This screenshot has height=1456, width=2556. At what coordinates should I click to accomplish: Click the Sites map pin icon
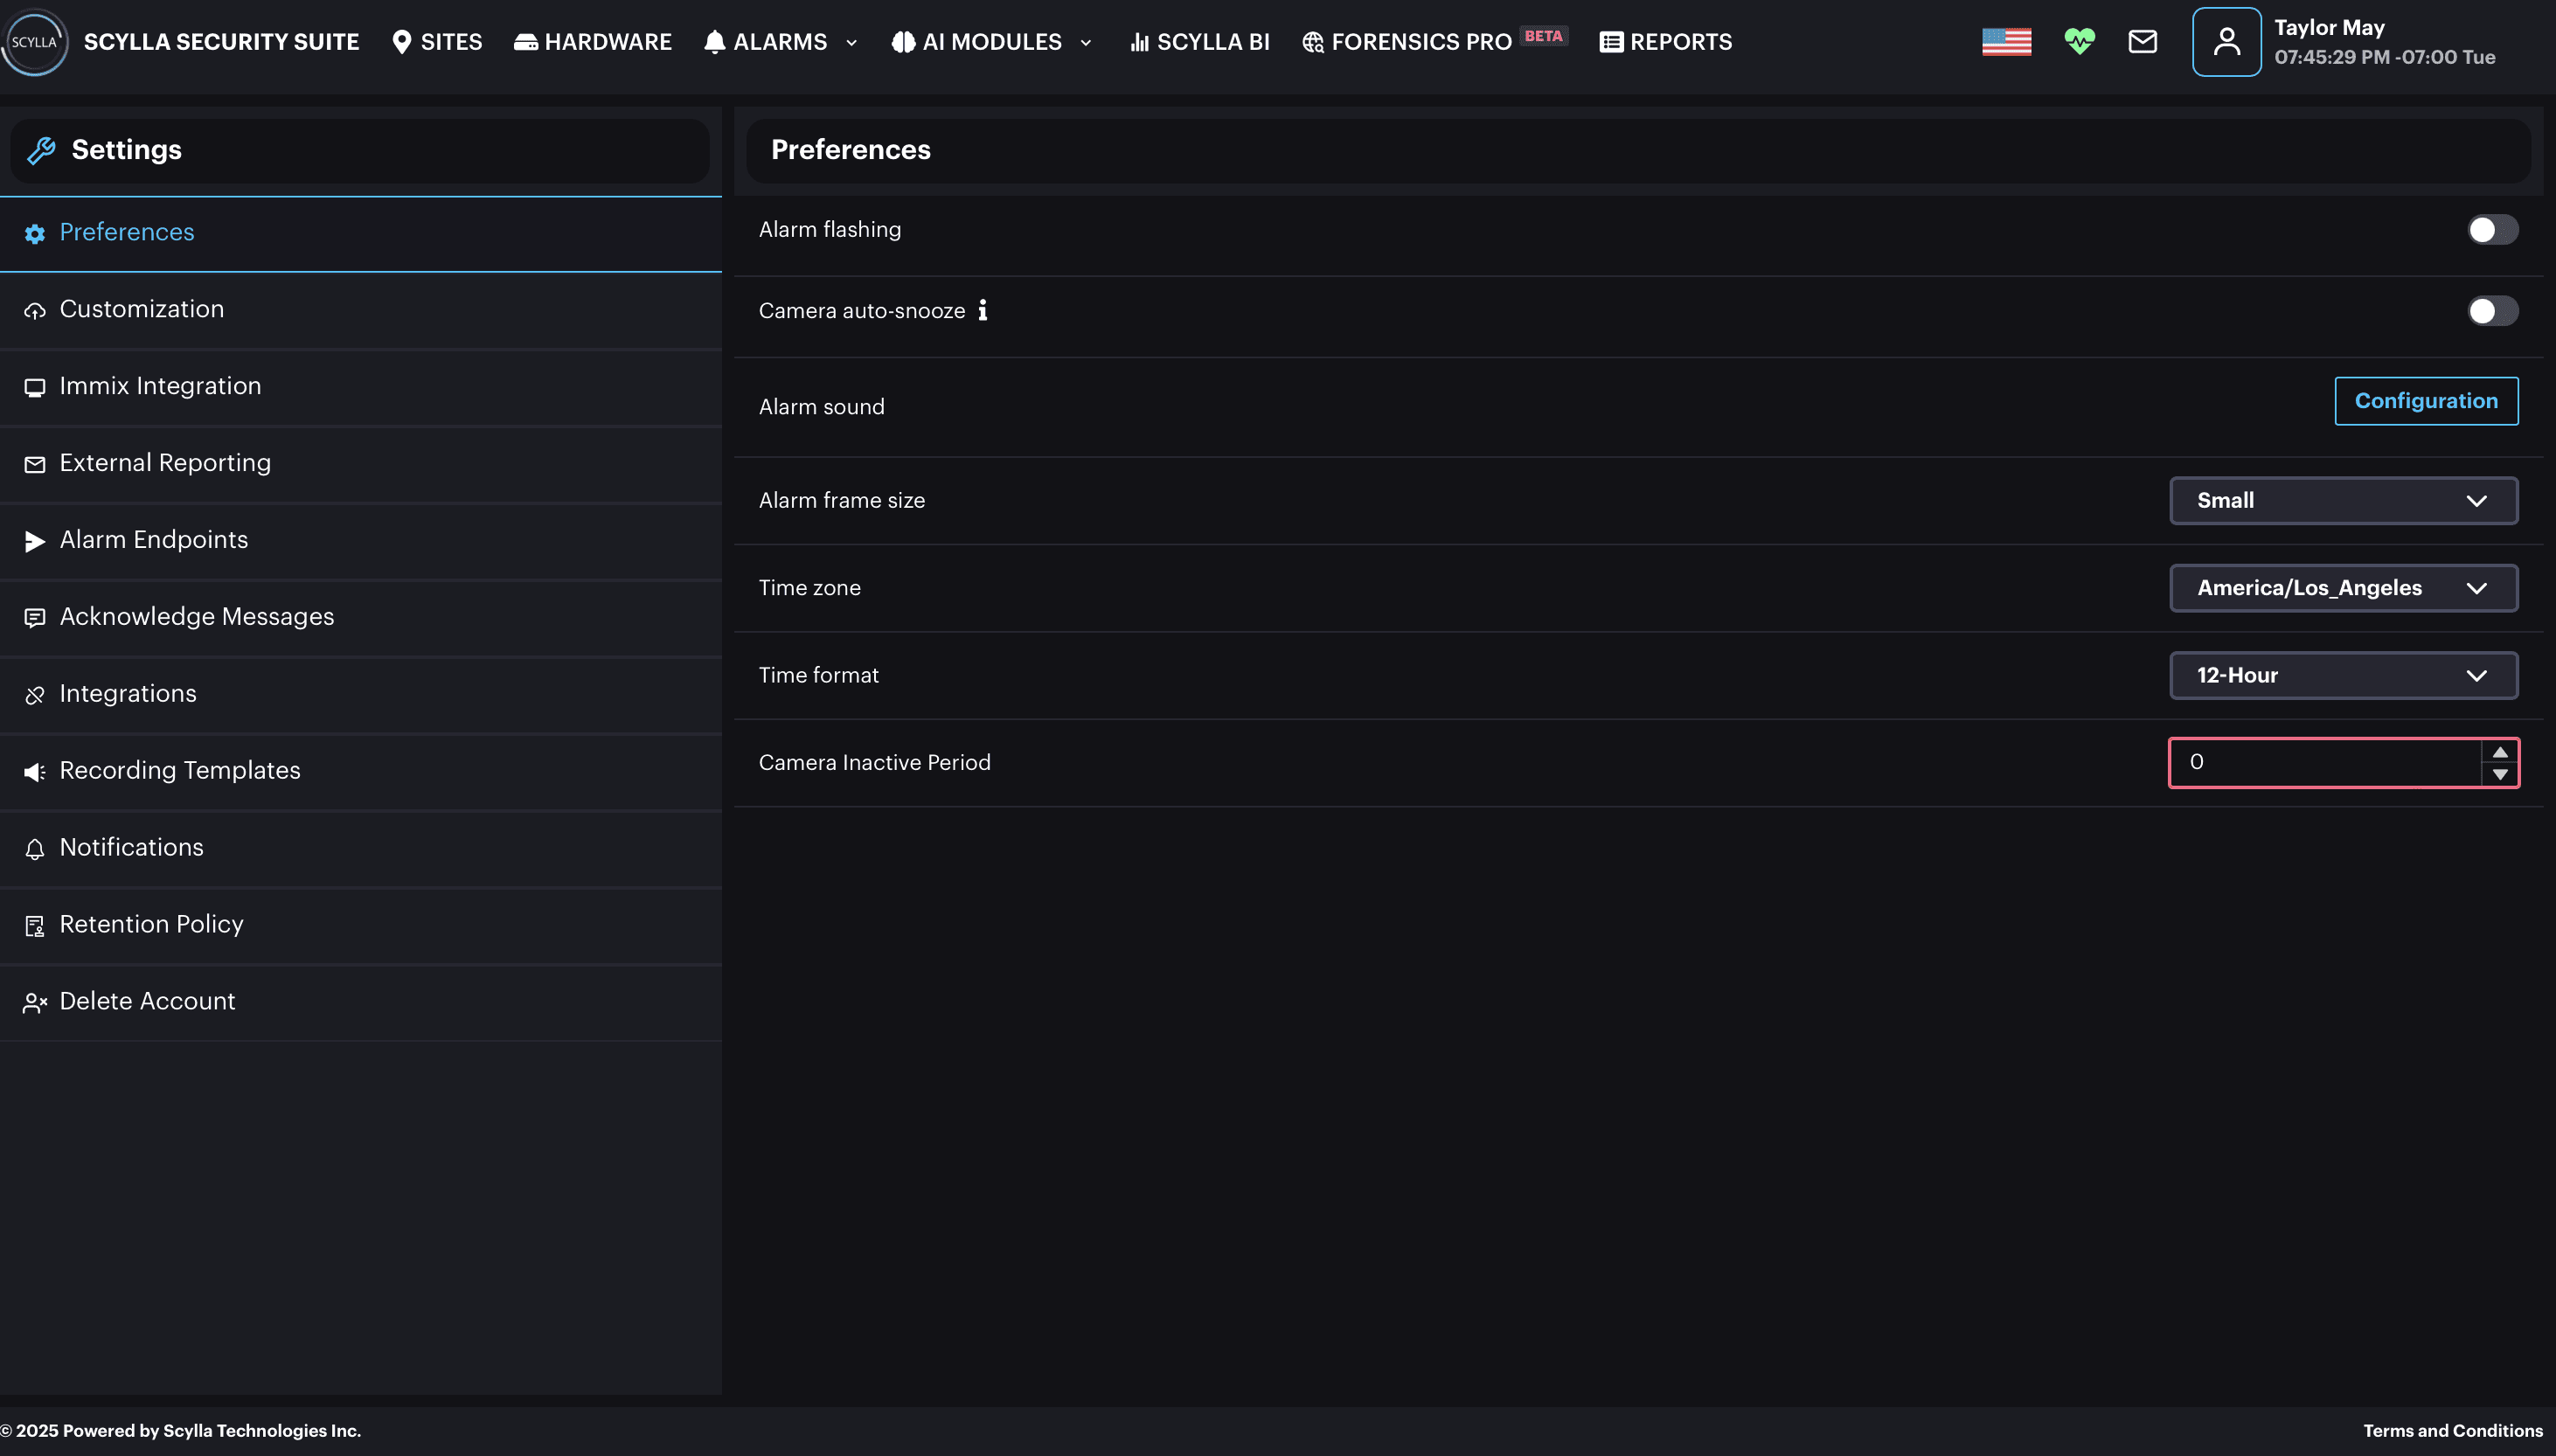[x=402, y=42]
